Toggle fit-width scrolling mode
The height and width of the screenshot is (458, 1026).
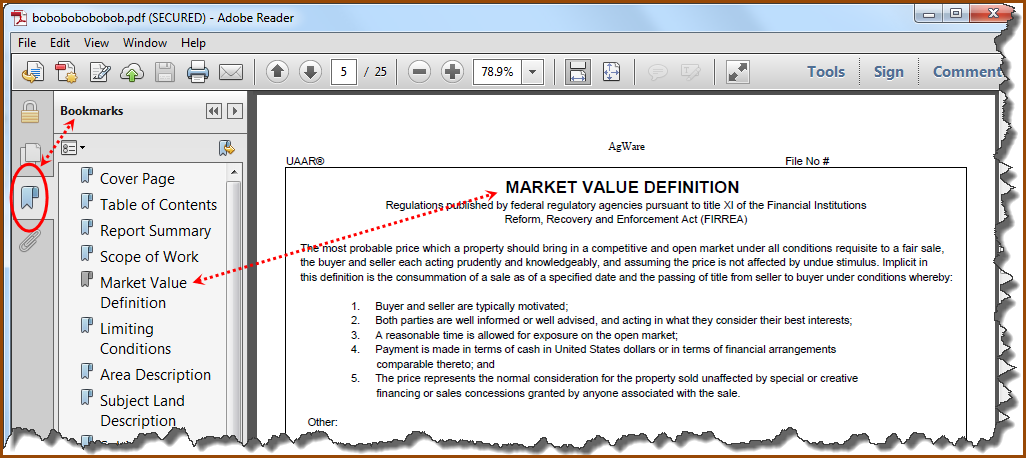[577, 72]
